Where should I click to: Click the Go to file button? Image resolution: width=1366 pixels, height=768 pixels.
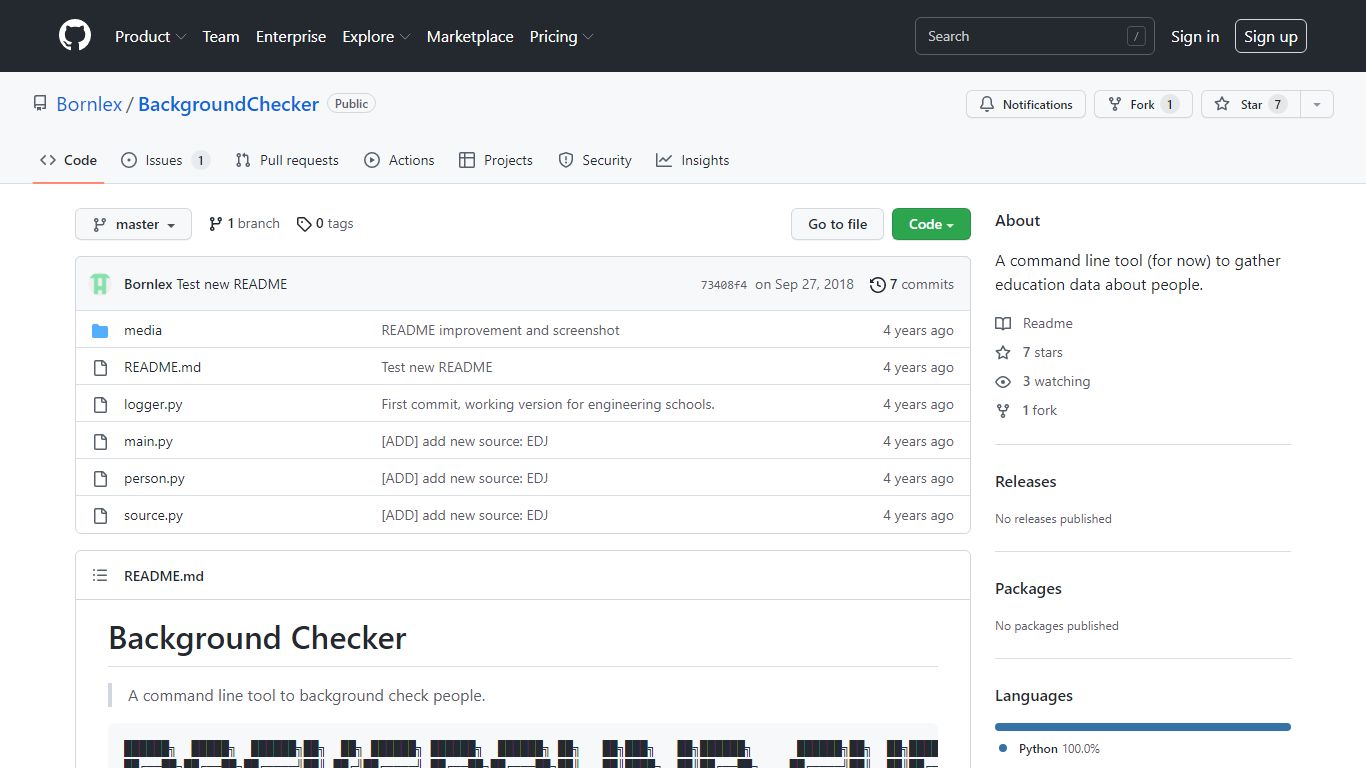[x=838, y=224]
